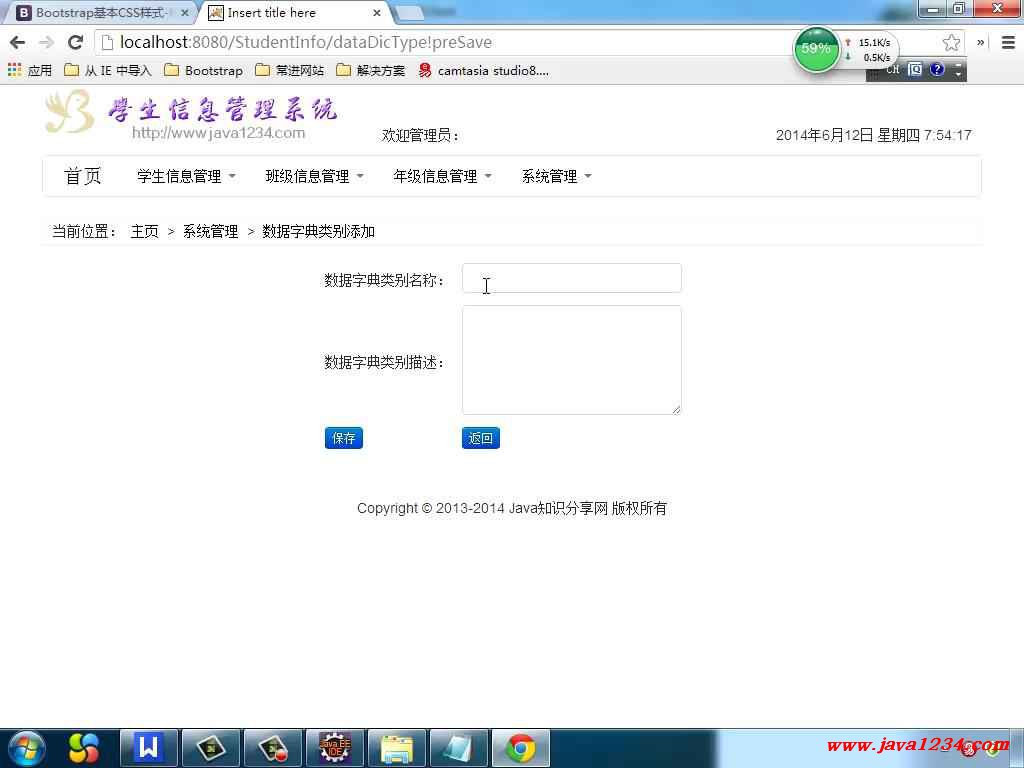Click the WPS Writer taskbar icon
The width and height of the screenshot is (1024, 768).
coord(149,747)
